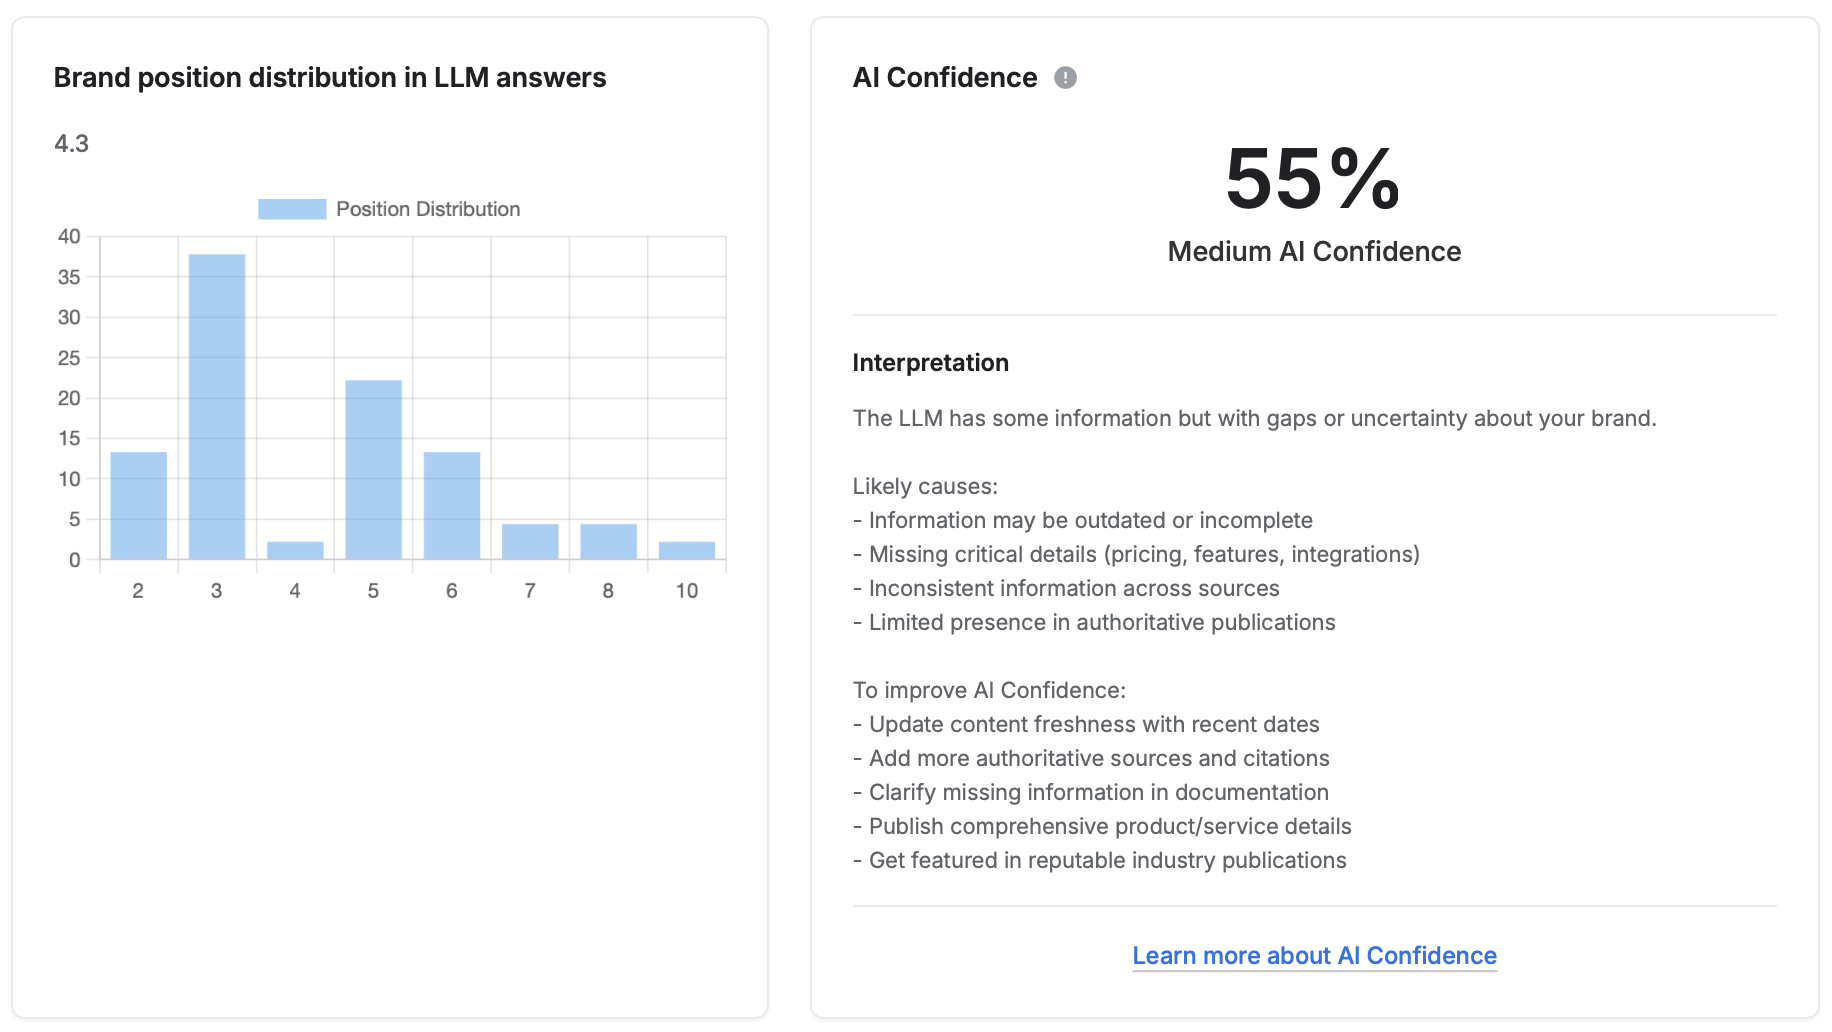Image resolution: width=1832 pixels, height=1032 pixels.
Task: Select the position 8 bar
Action: click(x=608, y=542)
